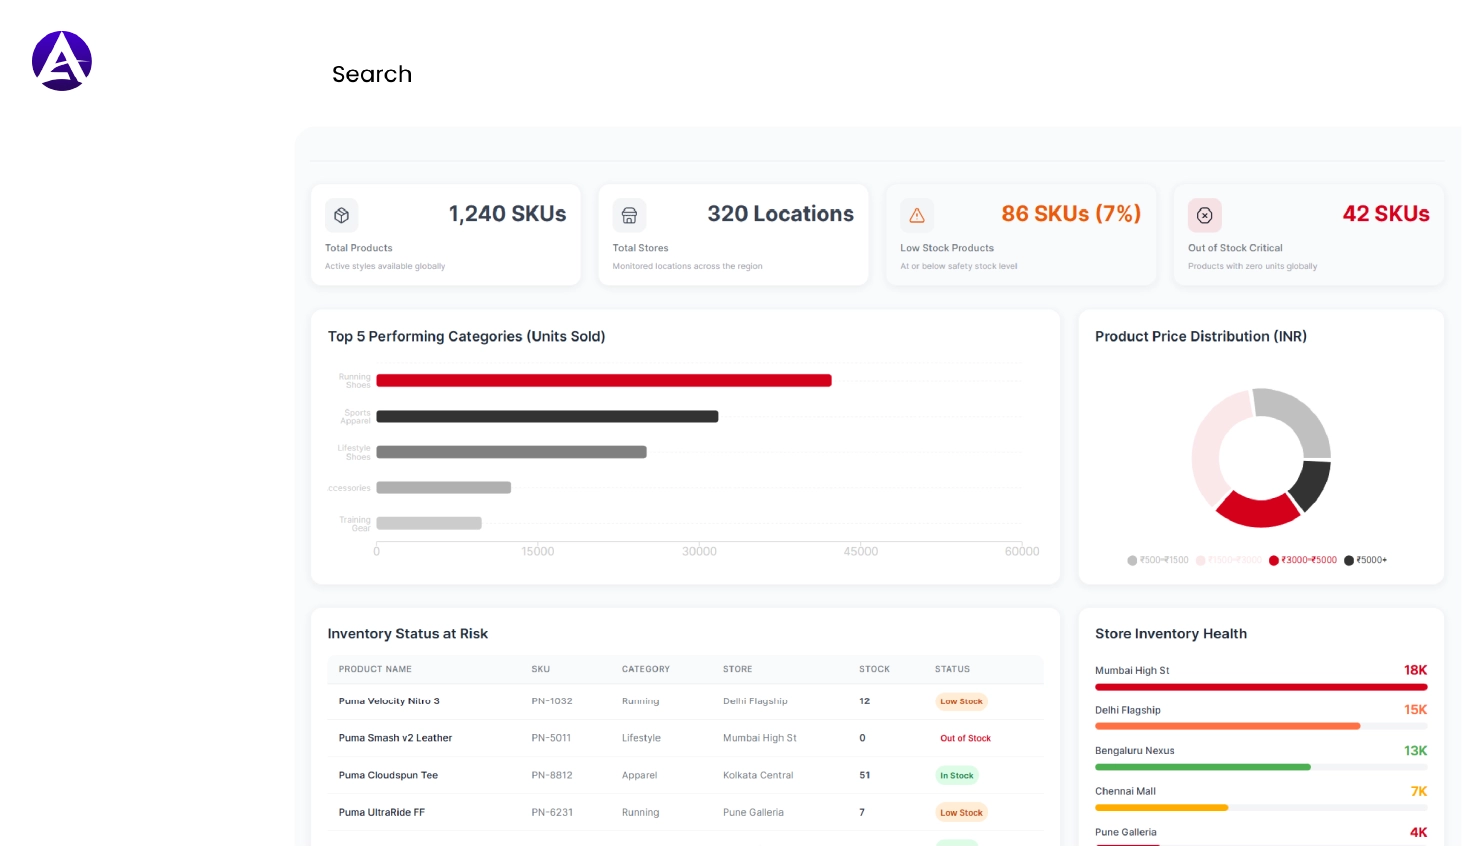Click the In Stock badge for Puma Cloudspun Tee
The height and width of the screenshot is (848, 1463).
(956, 775)
